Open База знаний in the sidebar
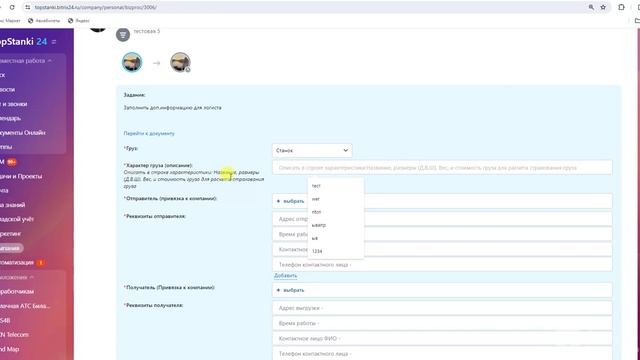The height and width of the screenshot is (360, 640). click(x=13, y=205)
